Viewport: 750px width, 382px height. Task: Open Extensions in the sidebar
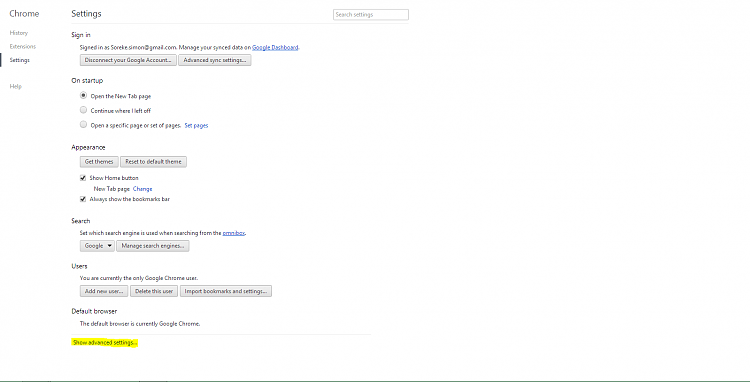[22, 46]
